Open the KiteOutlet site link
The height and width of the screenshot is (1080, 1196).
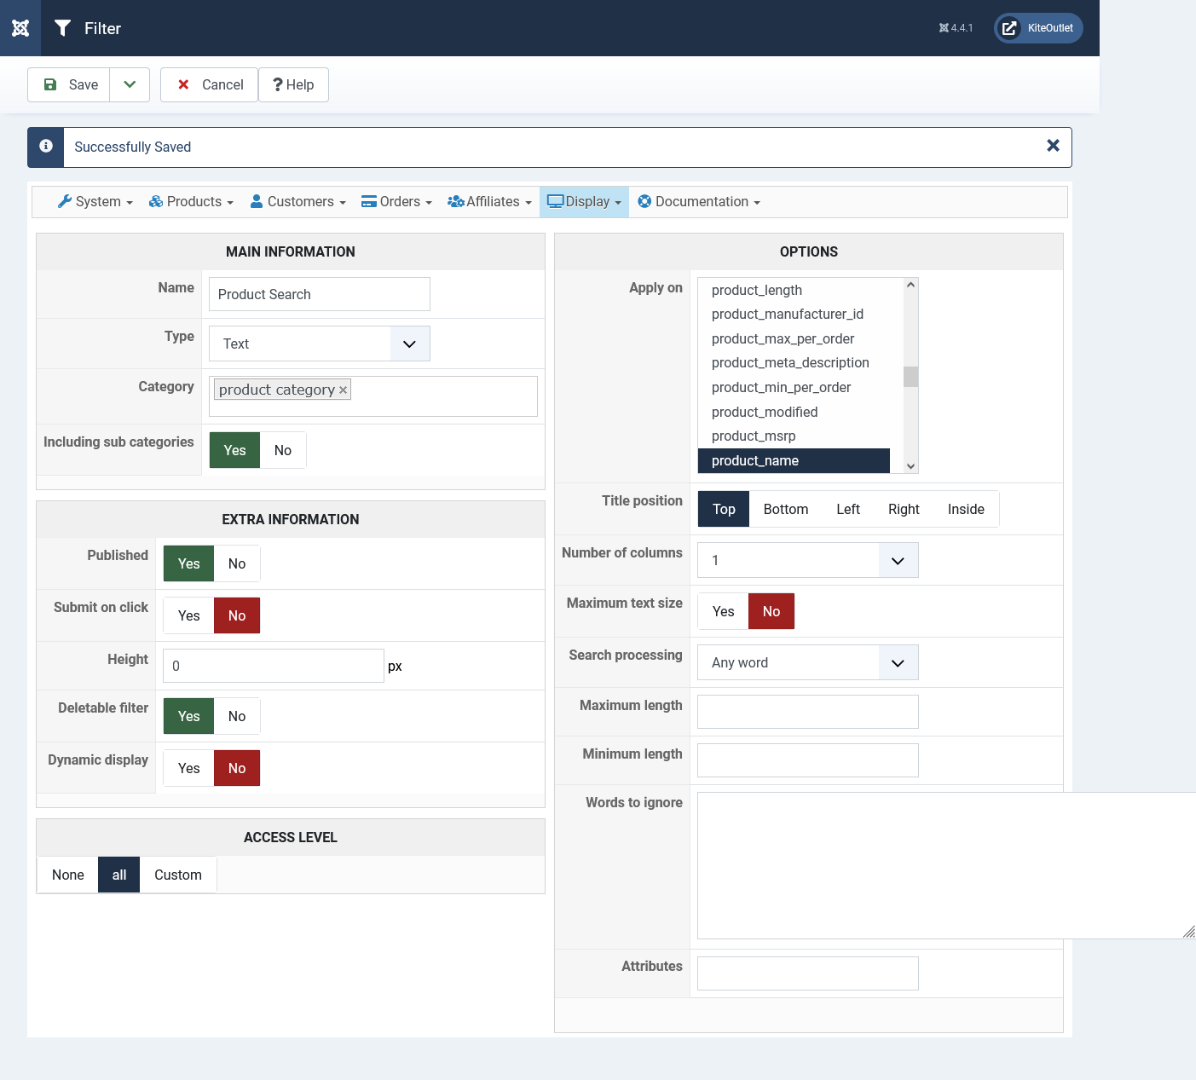pos(1038,28)
